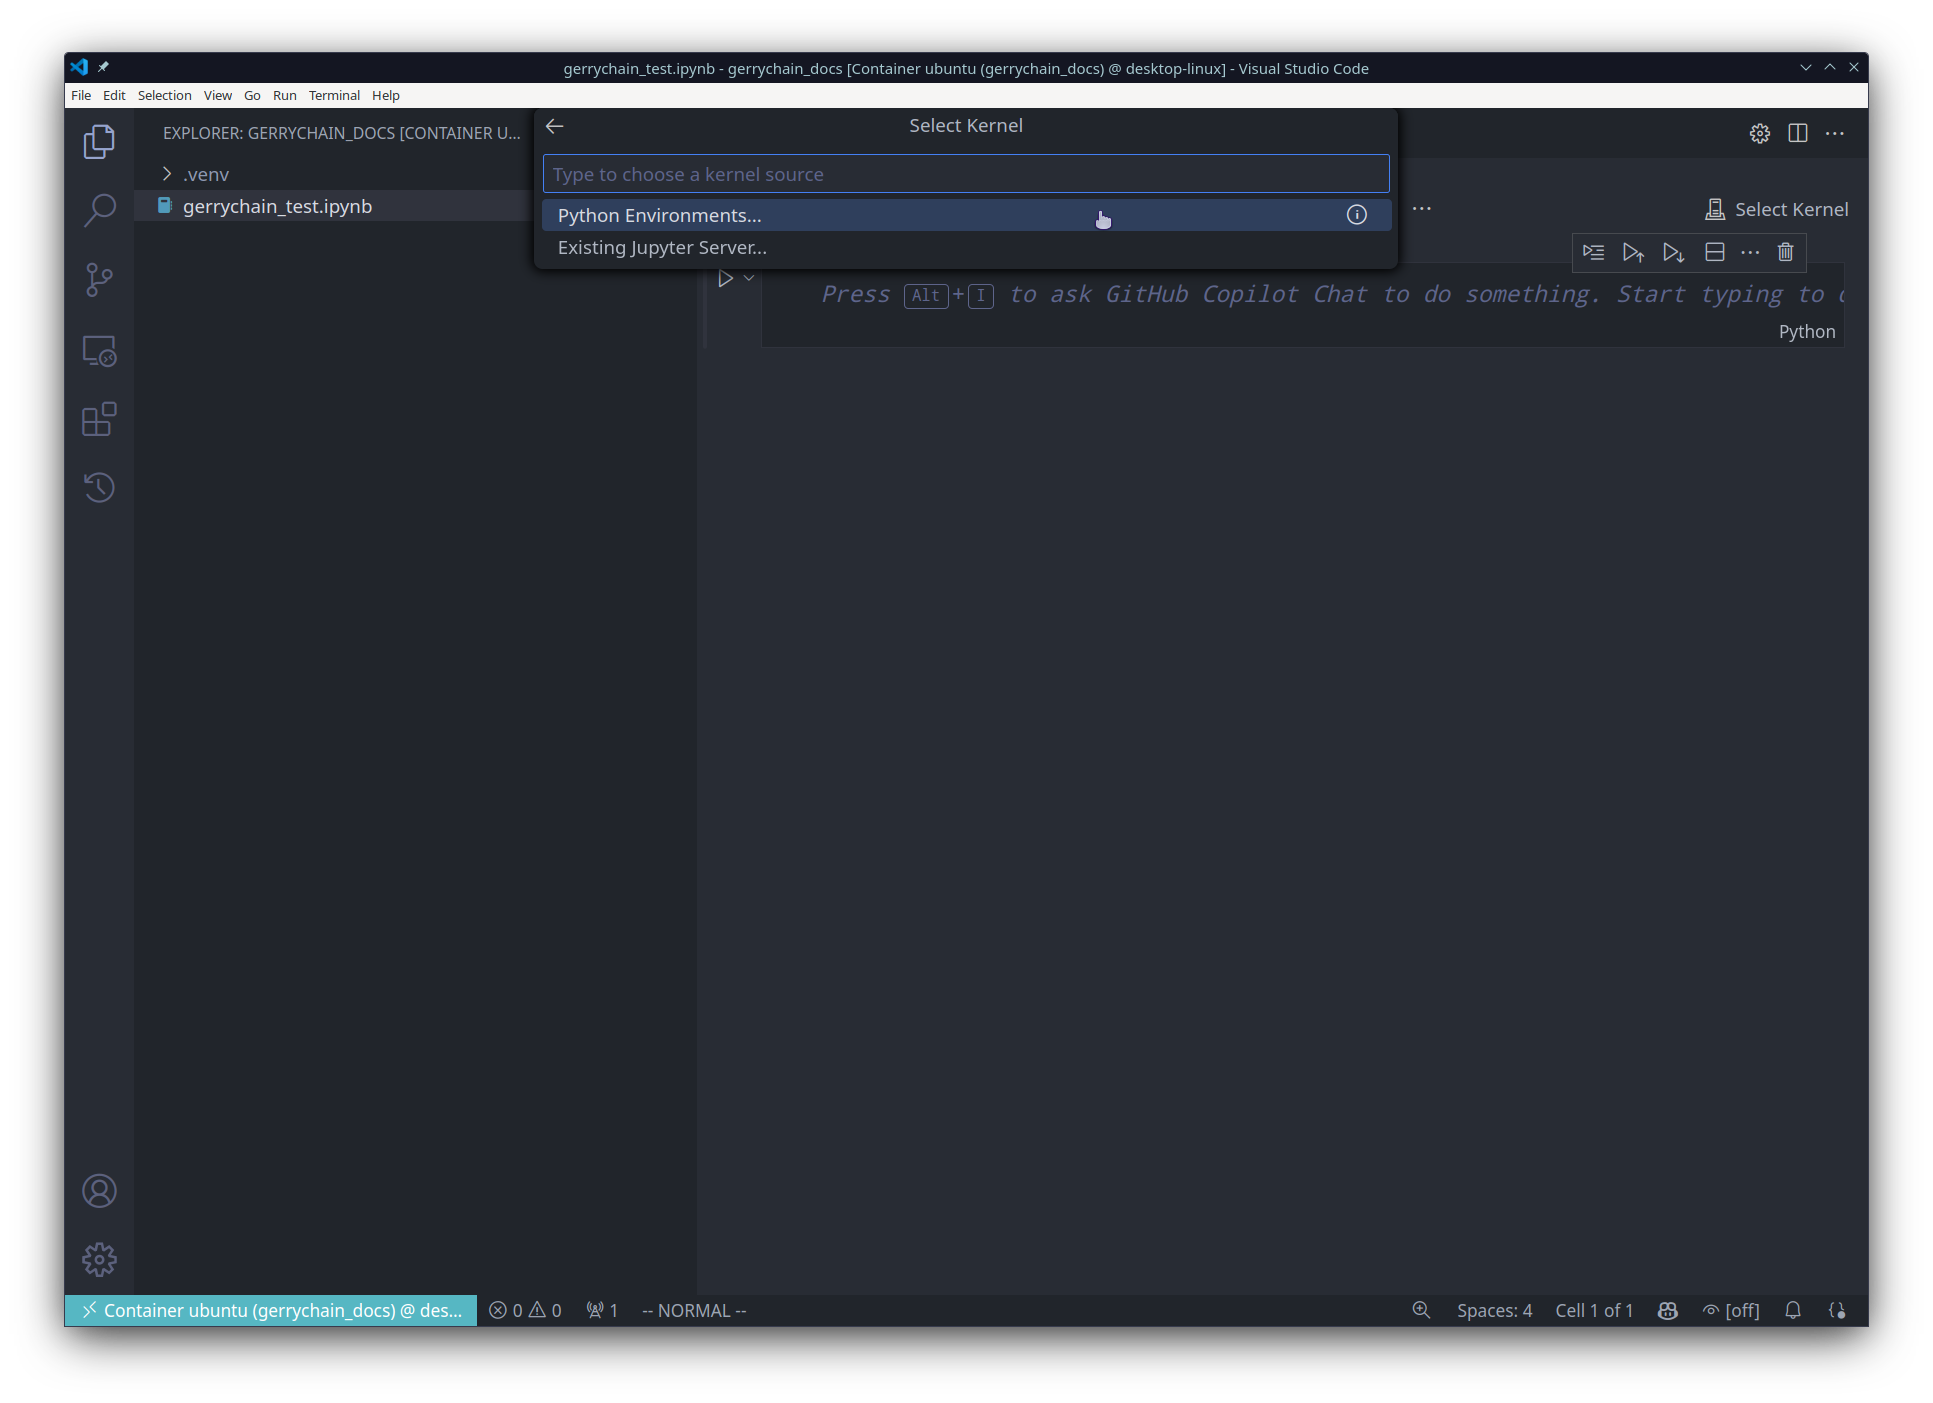Open the Extensions sidebar icon
The width and height of the screenshot is (1933, 1403).
99,420
